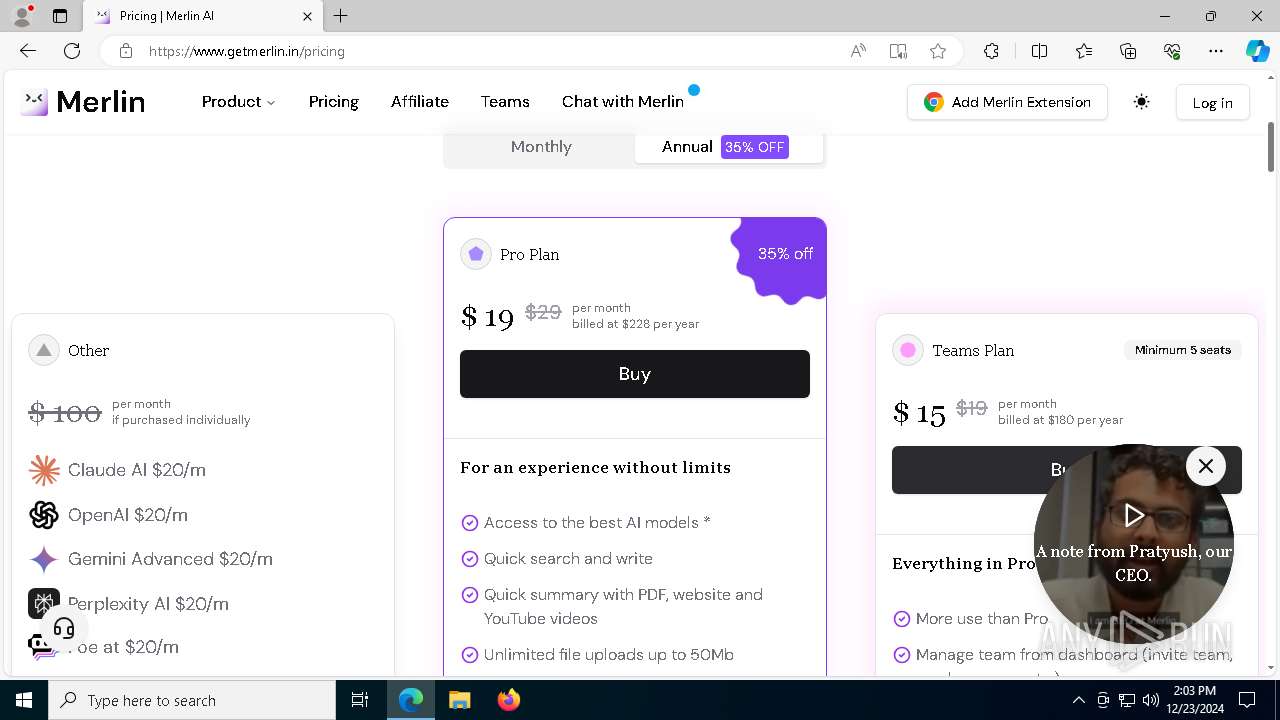The height and width of the screenshot is (720, 1280).
Task: Open the Affiliate nav link
Action: click(x=419, y=102)
